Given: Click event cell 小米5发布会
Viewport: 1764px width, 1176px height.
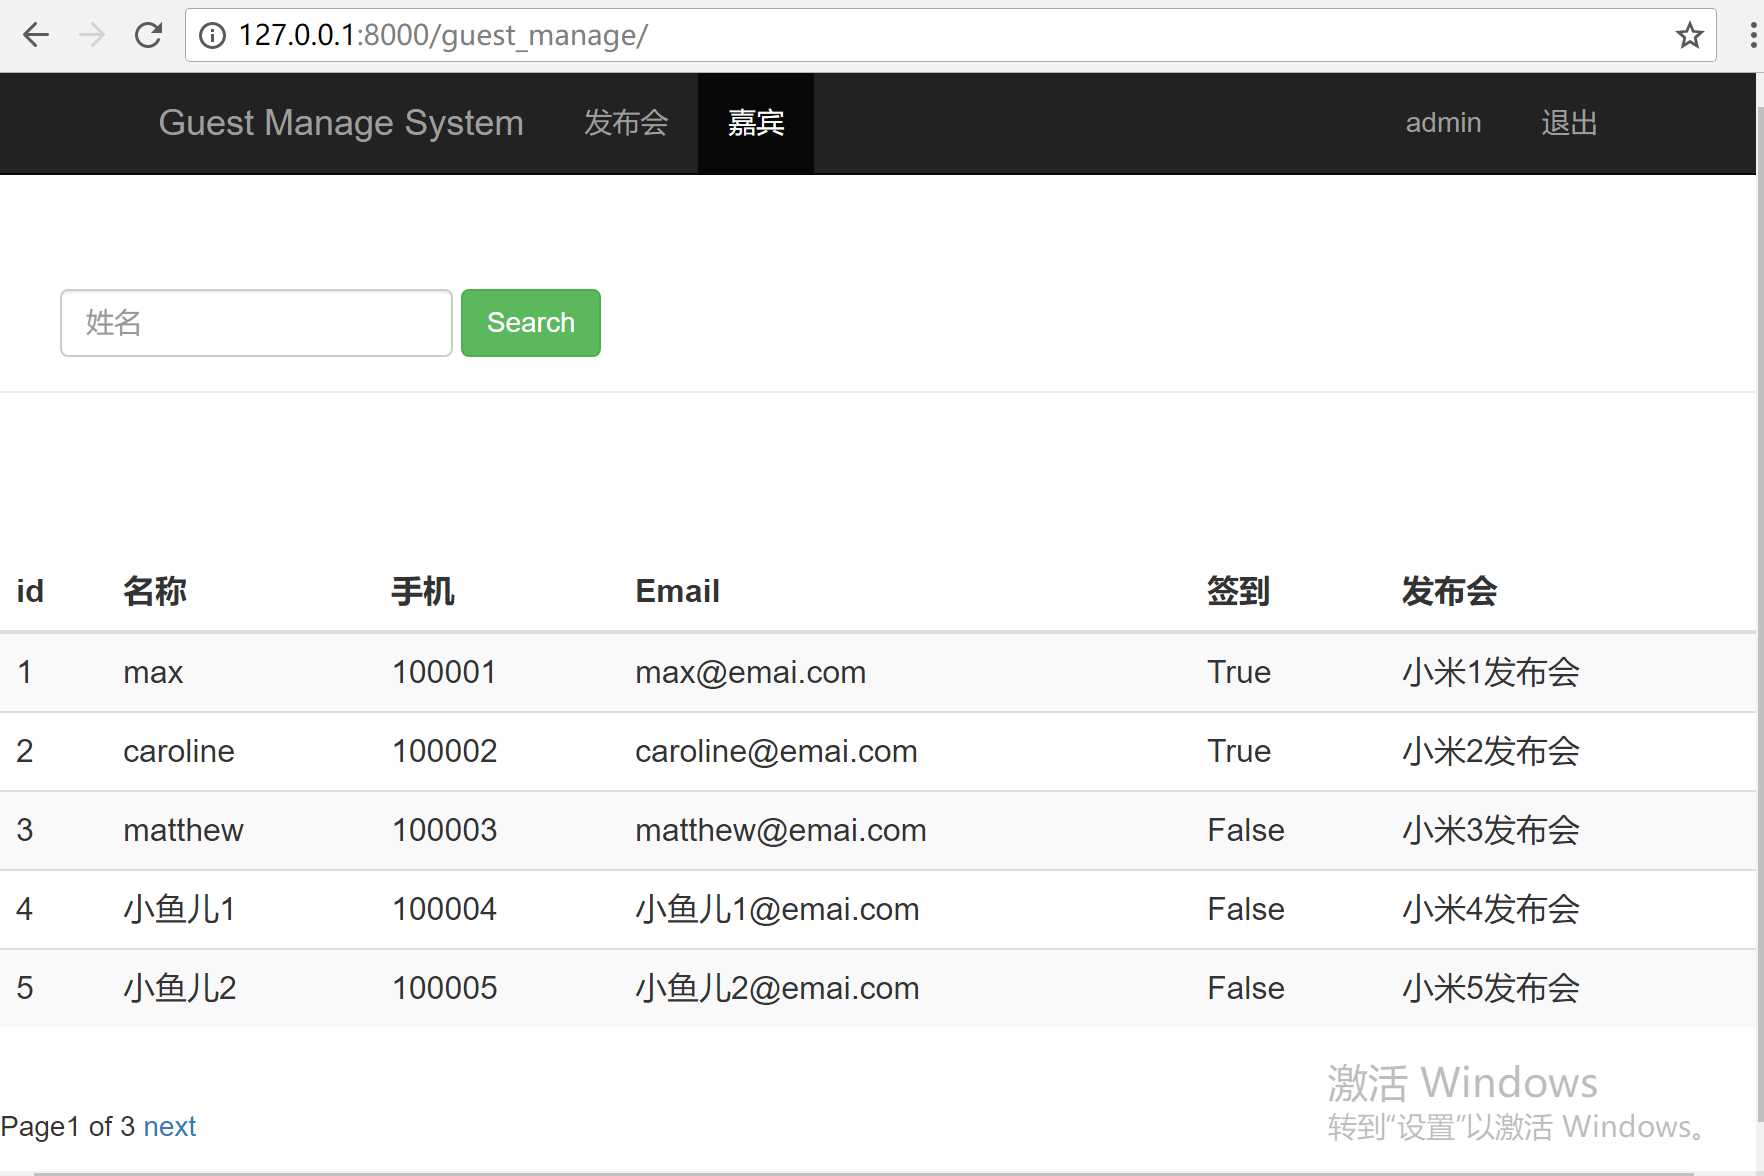Looking at the screenshot, I should (x=1491, y=988).
